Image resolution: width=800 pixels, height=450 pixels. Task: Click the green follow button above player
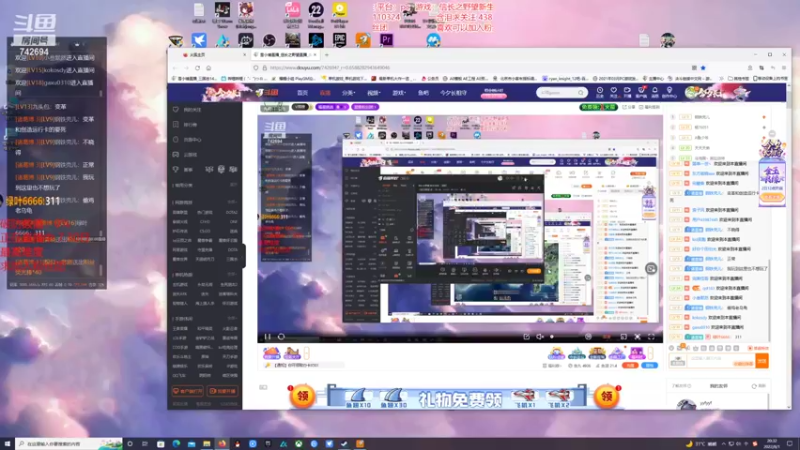tap(598, 107)
